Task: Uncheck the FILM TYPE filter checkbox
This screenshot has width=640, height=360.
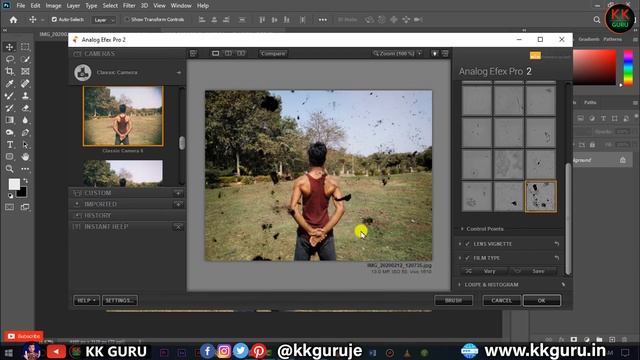Action: pos(468,258)
